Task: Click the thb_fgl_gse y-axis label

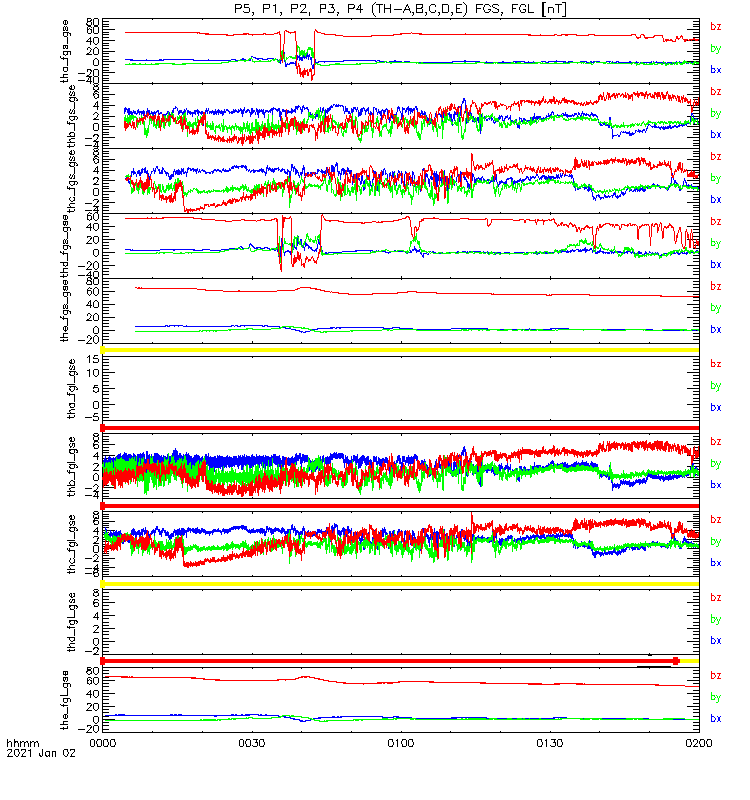Action: click(71, 466)
